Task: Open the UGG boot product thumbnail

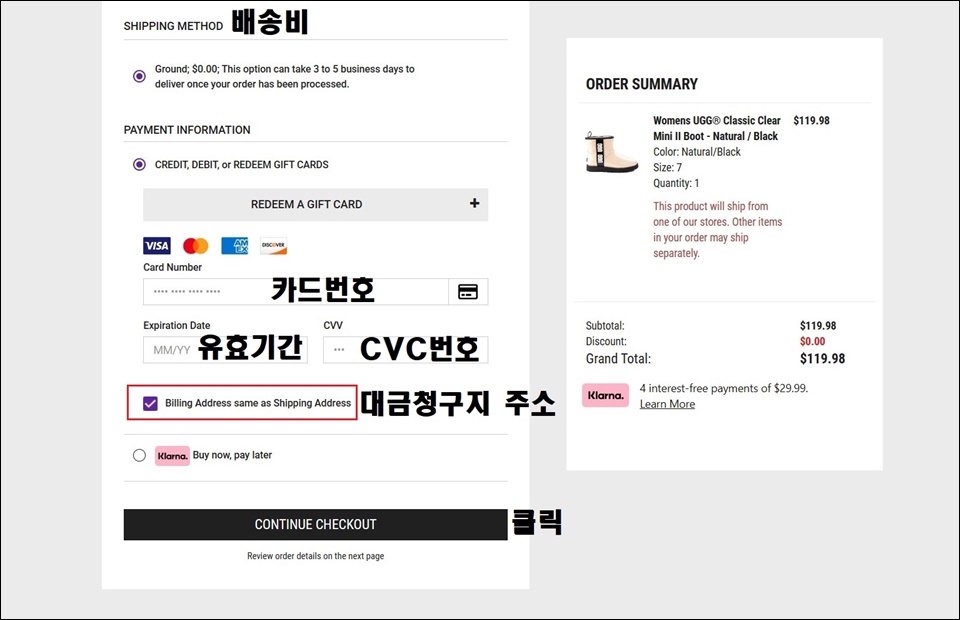Action: click(x=610, y=152)
